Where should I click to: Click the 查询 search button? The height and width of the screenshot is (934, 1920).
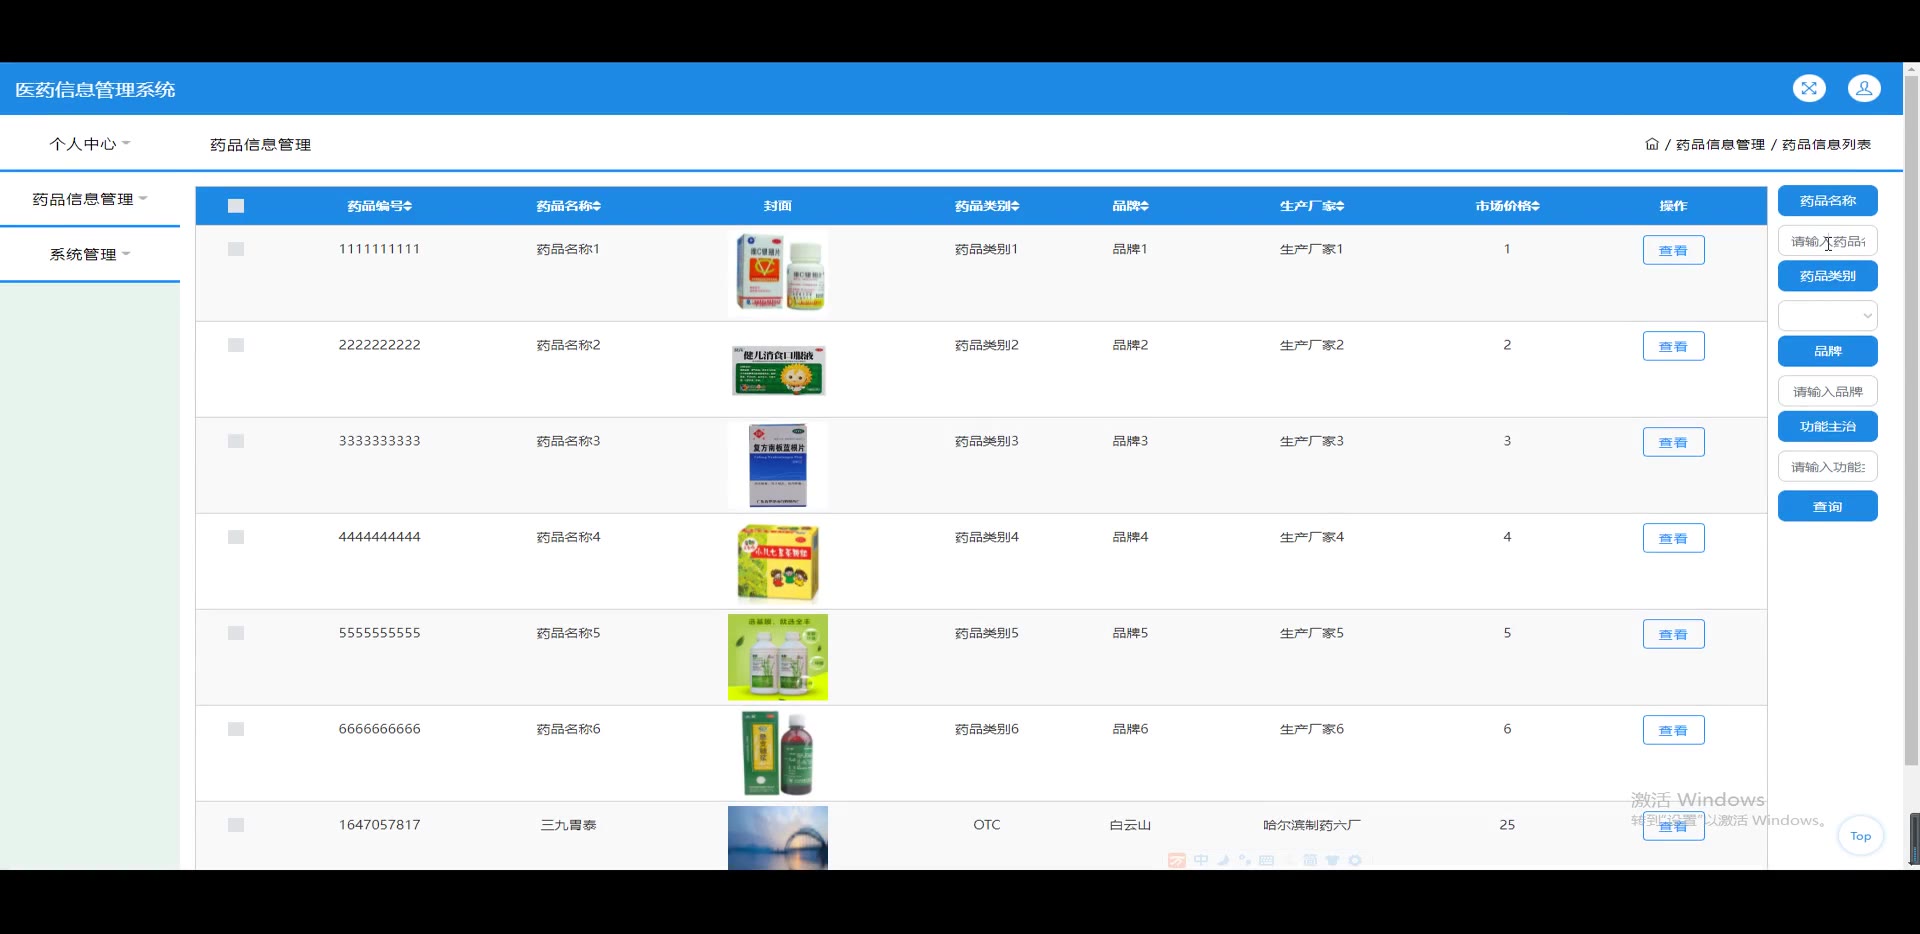pyautogui.click(x=1828, y=507)
